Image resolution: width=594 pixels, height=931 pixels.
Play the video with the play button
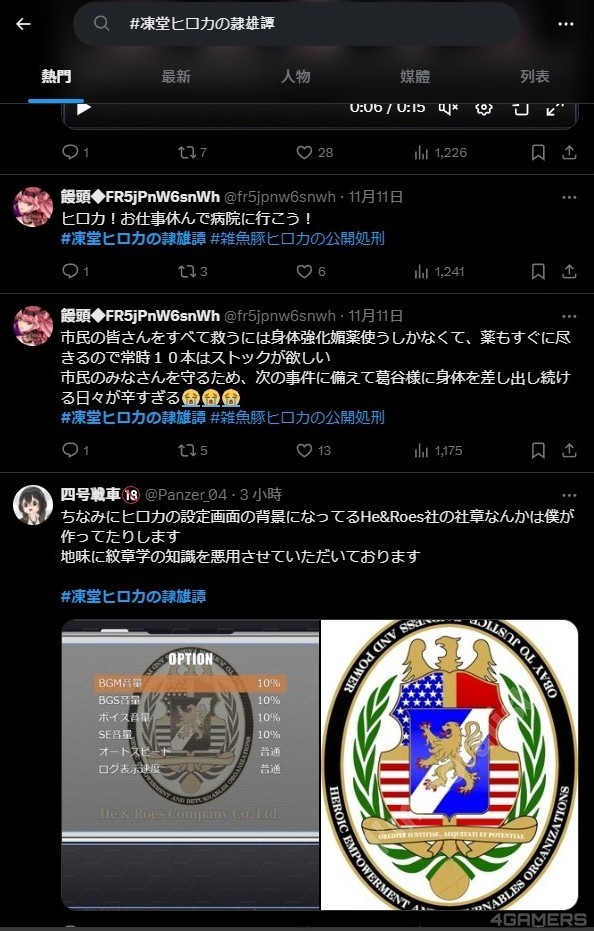point(84,108)
